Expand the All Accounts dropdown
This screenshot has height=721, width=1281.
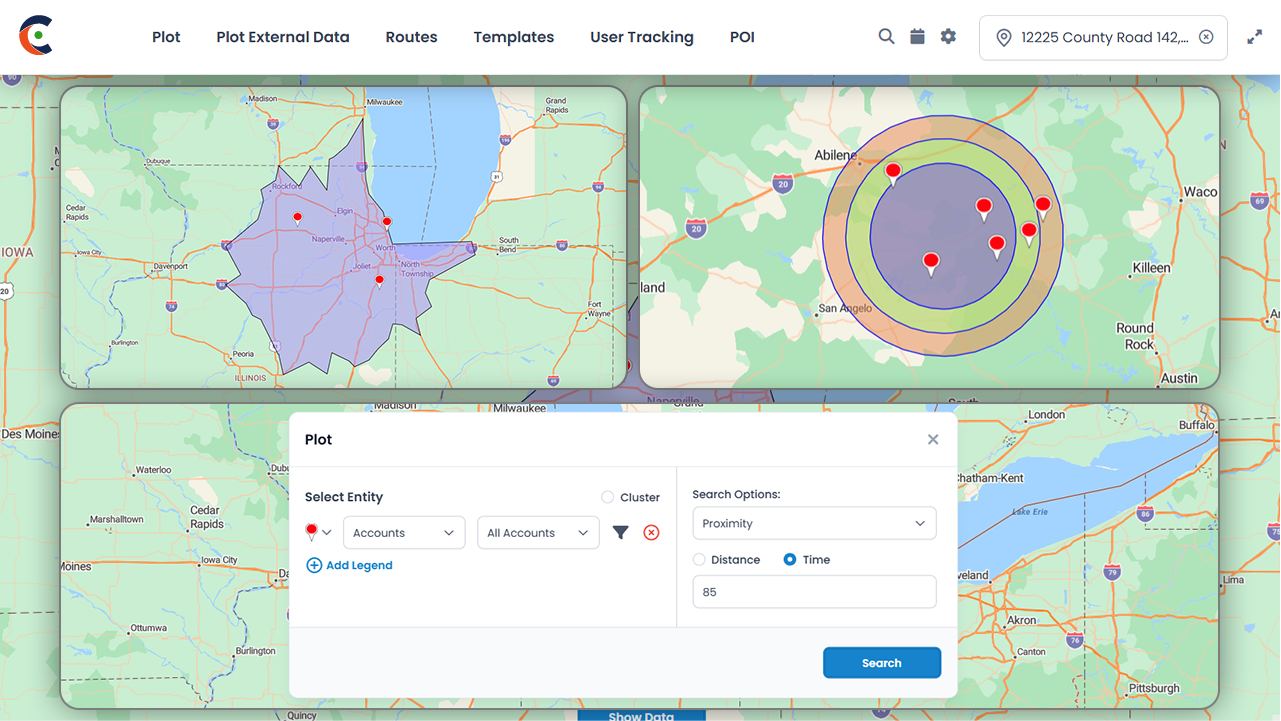(538, 533)
